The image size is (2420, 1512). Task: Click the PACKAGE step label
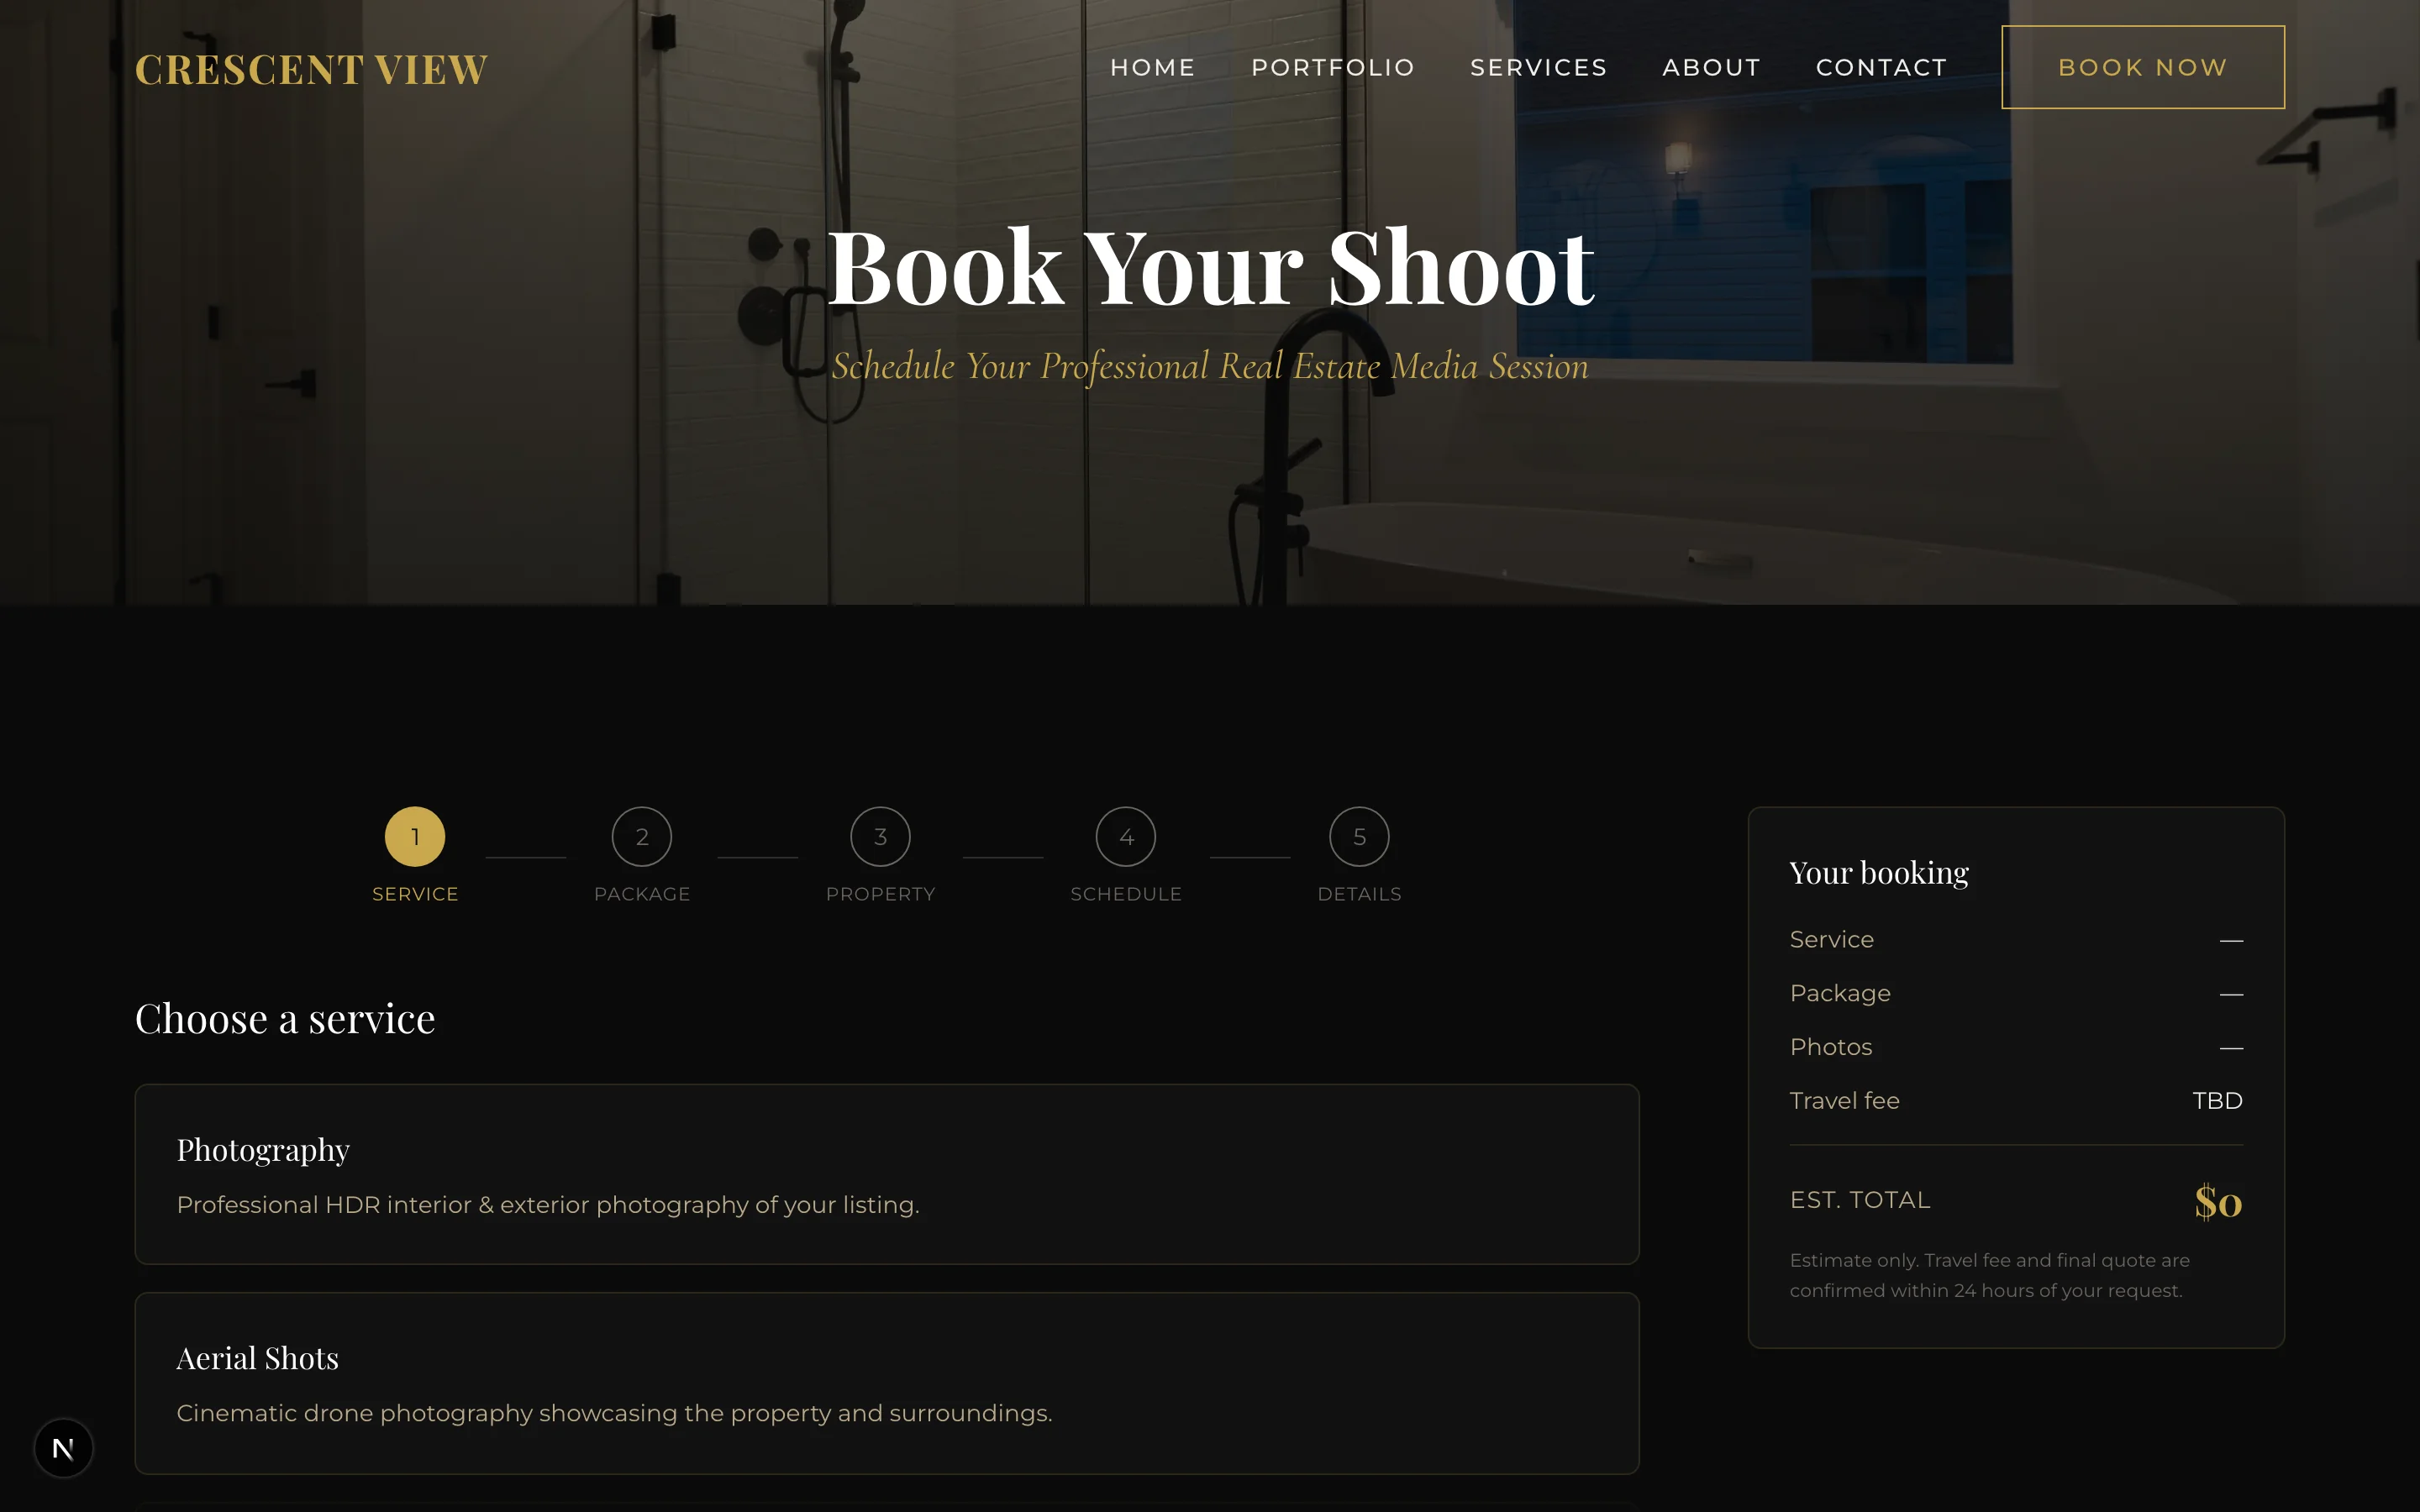(x=642, y=894)
